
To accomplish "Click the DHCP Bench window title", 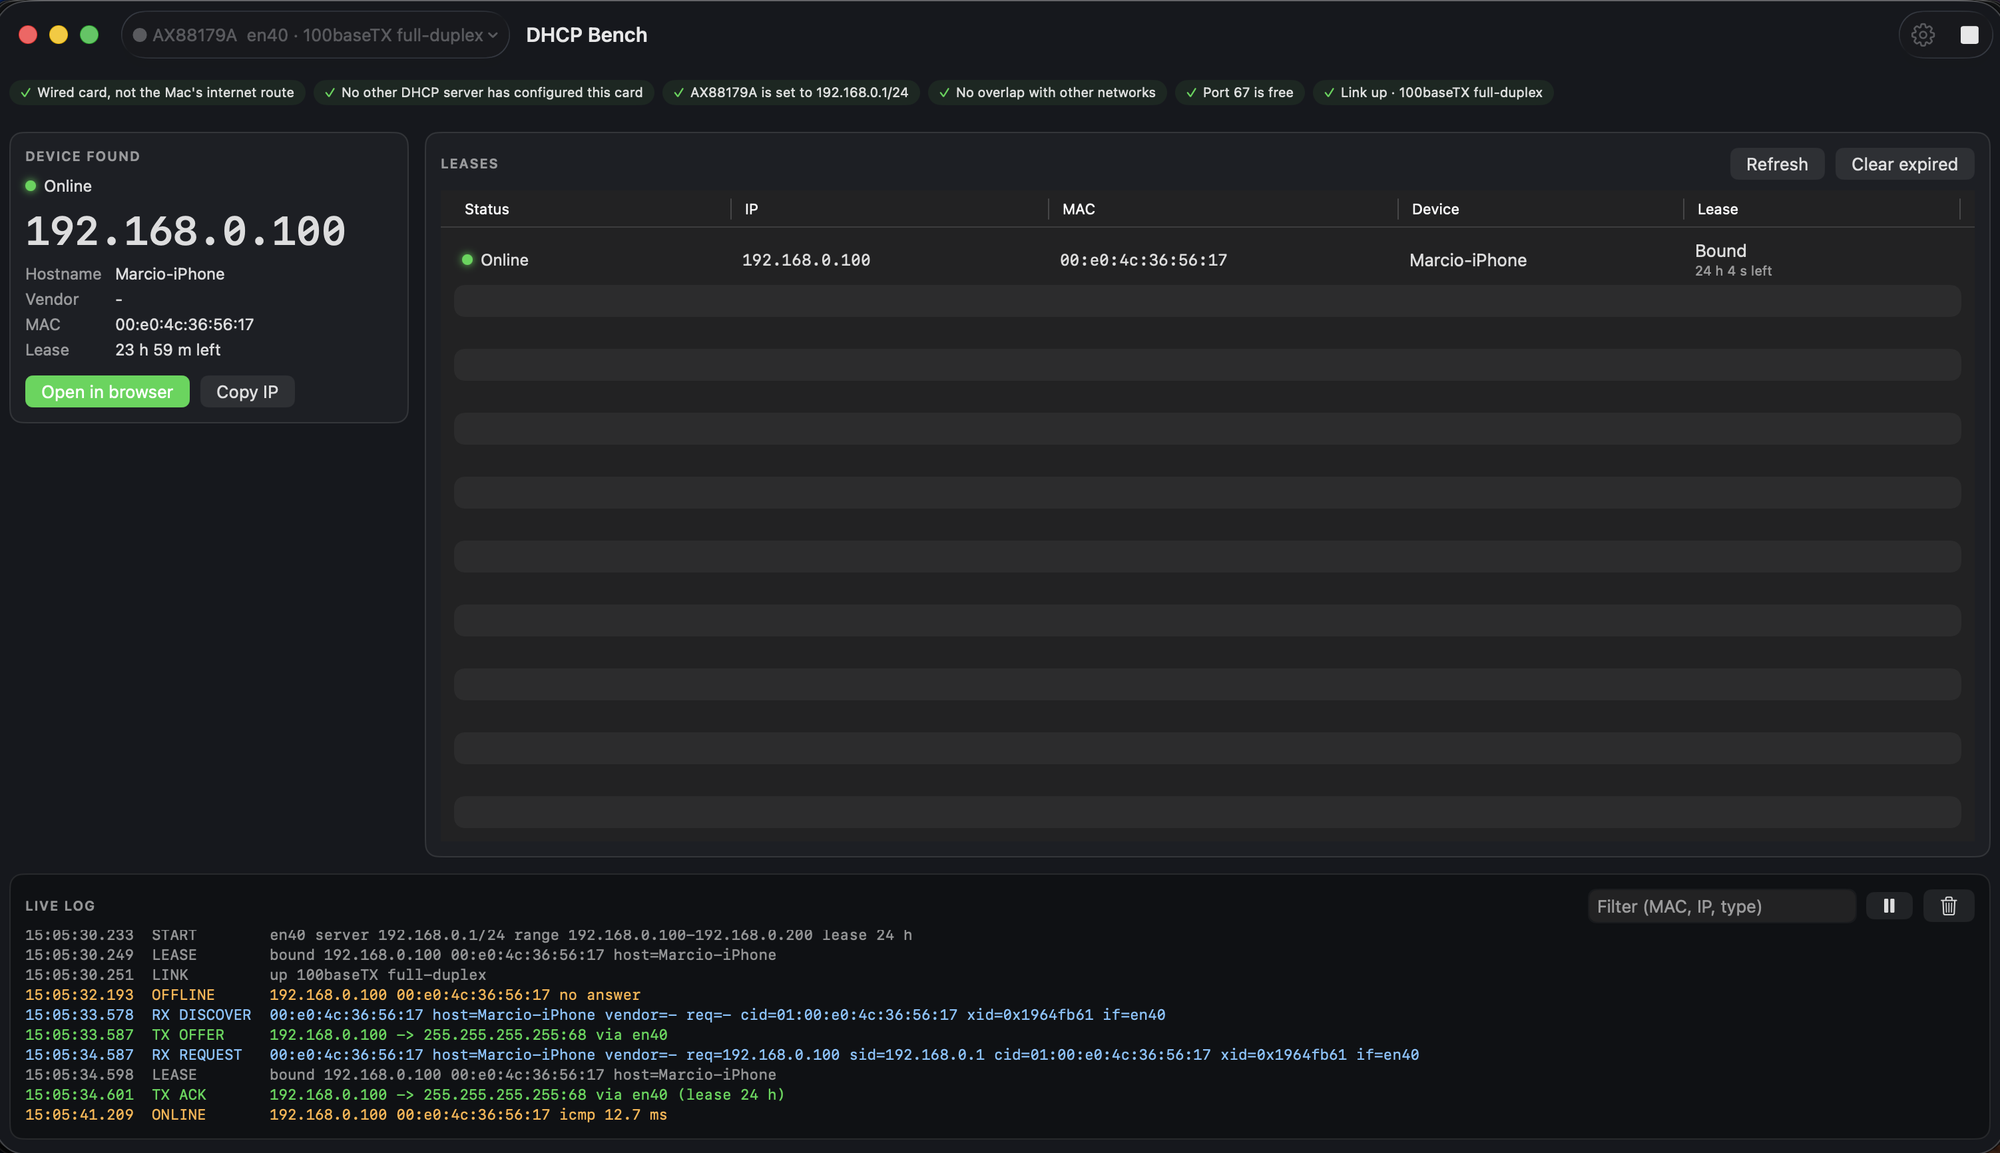I will click(586, 35).
